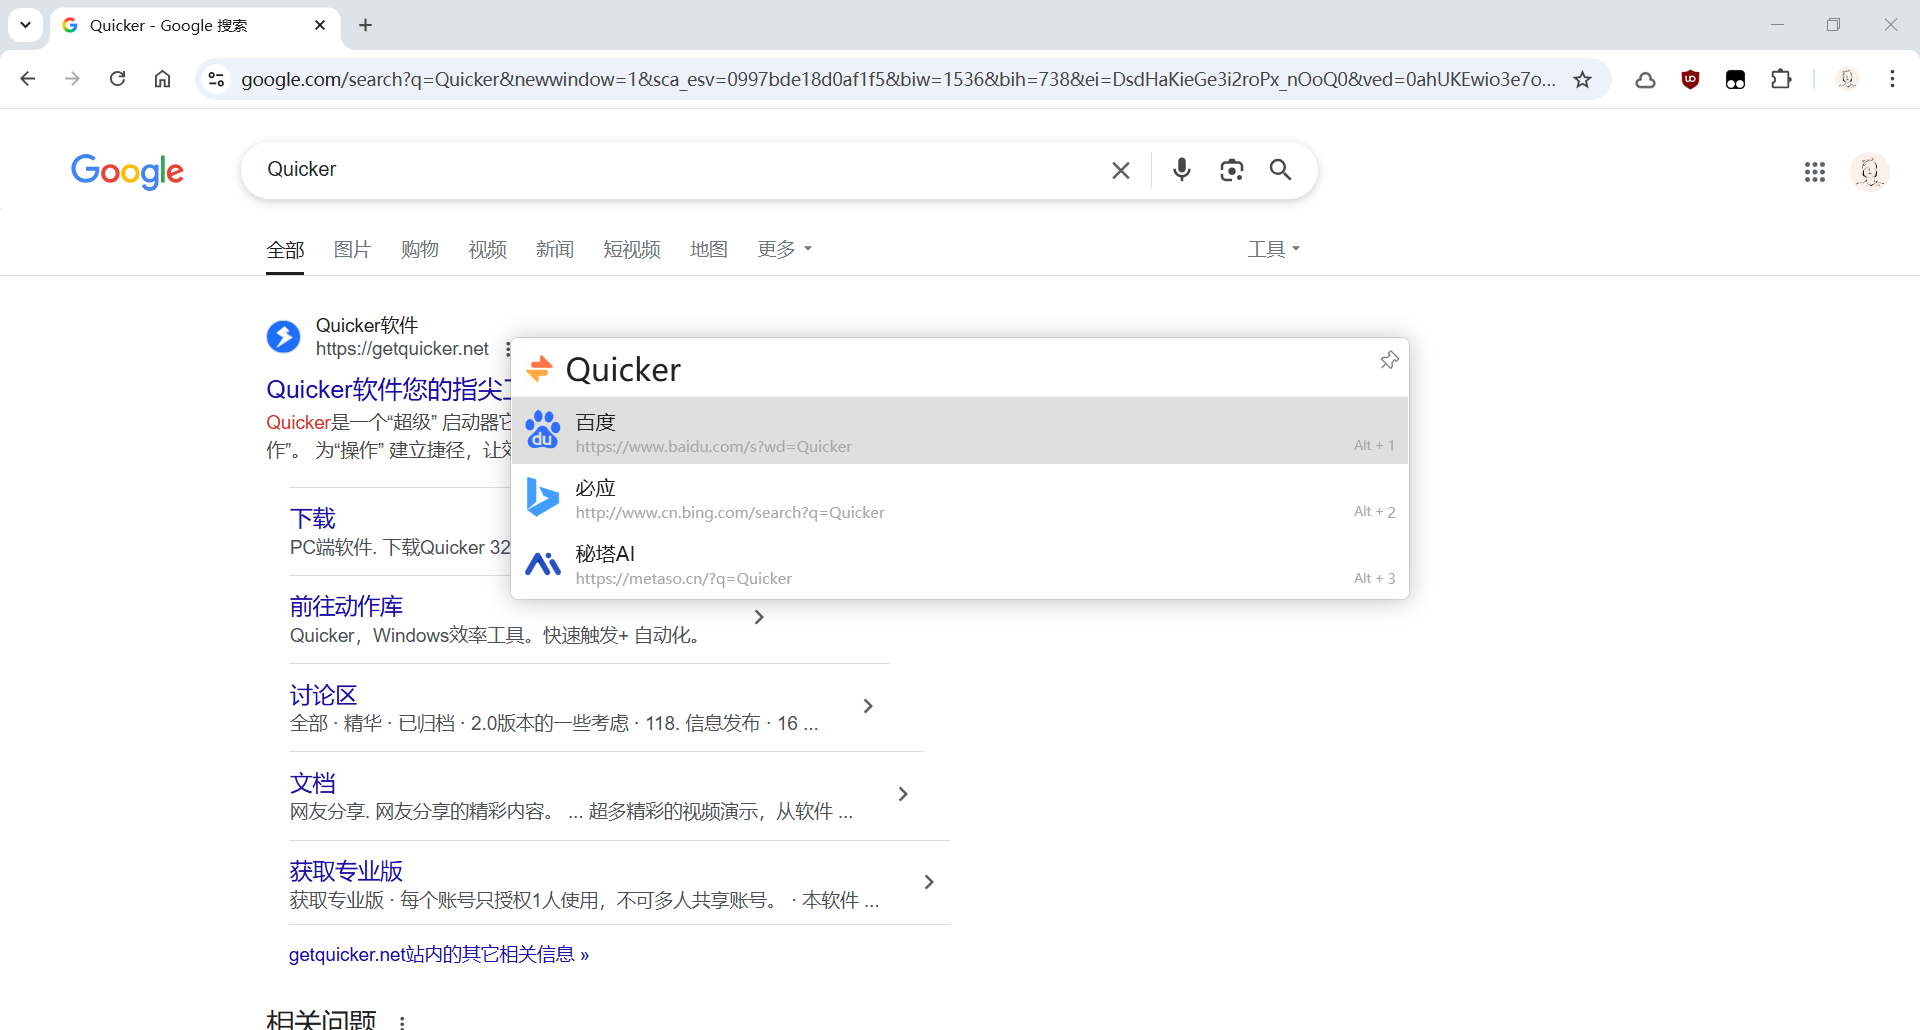Open Google account avatar on page
The height and width of the screenshot is (1030, 1920).
click(1869, 172)
